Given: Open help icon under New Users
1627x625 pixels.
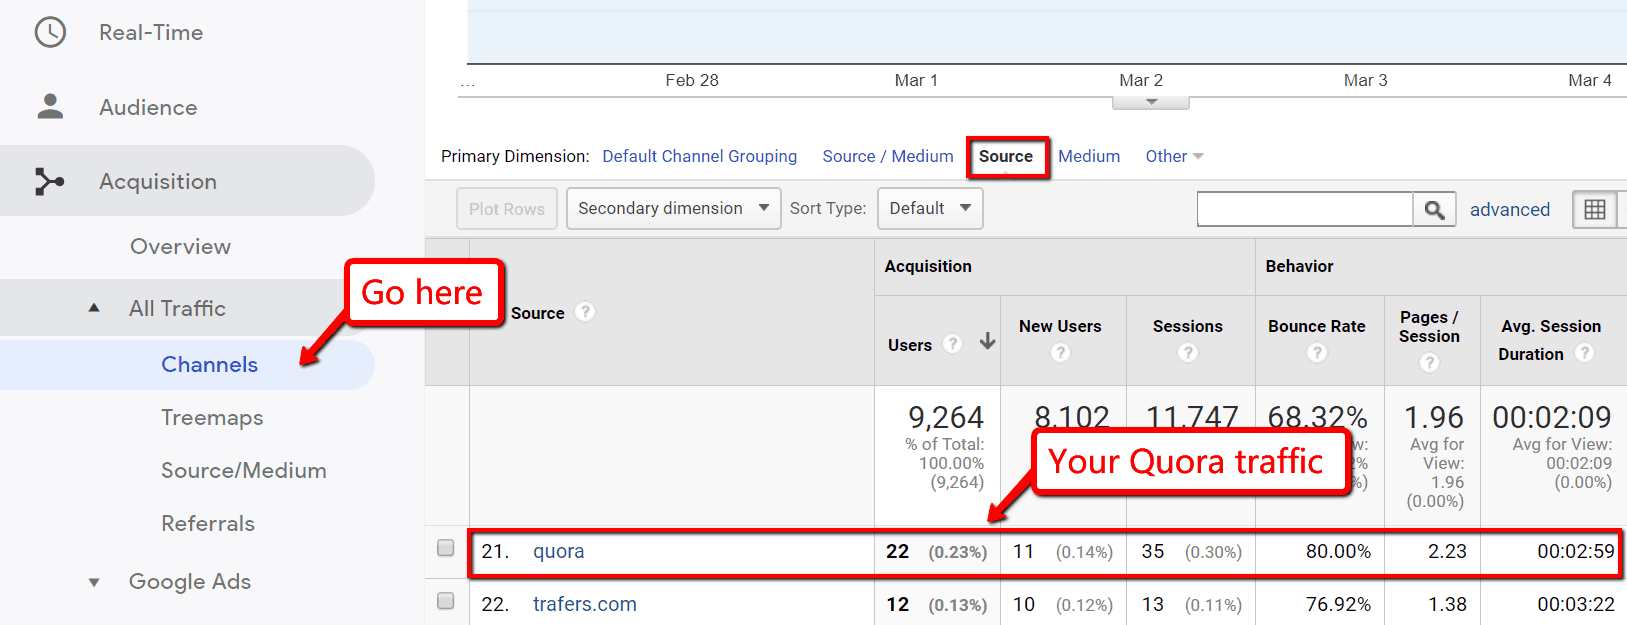Looking at the screenshot, I should point(1060,353).
